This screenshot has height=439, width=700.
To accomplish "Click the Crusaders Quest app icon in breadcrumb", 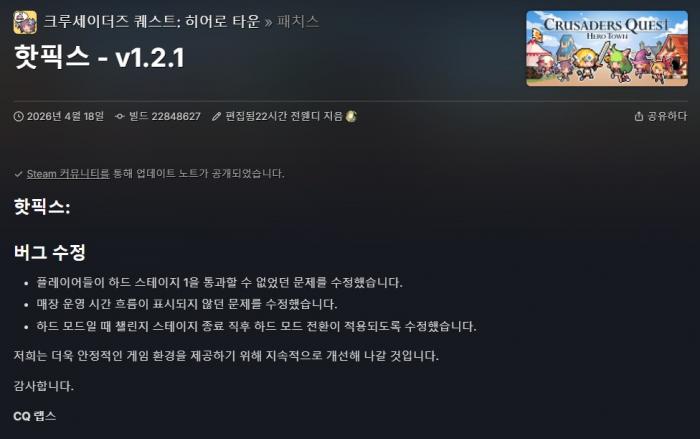I will point(25,22).
